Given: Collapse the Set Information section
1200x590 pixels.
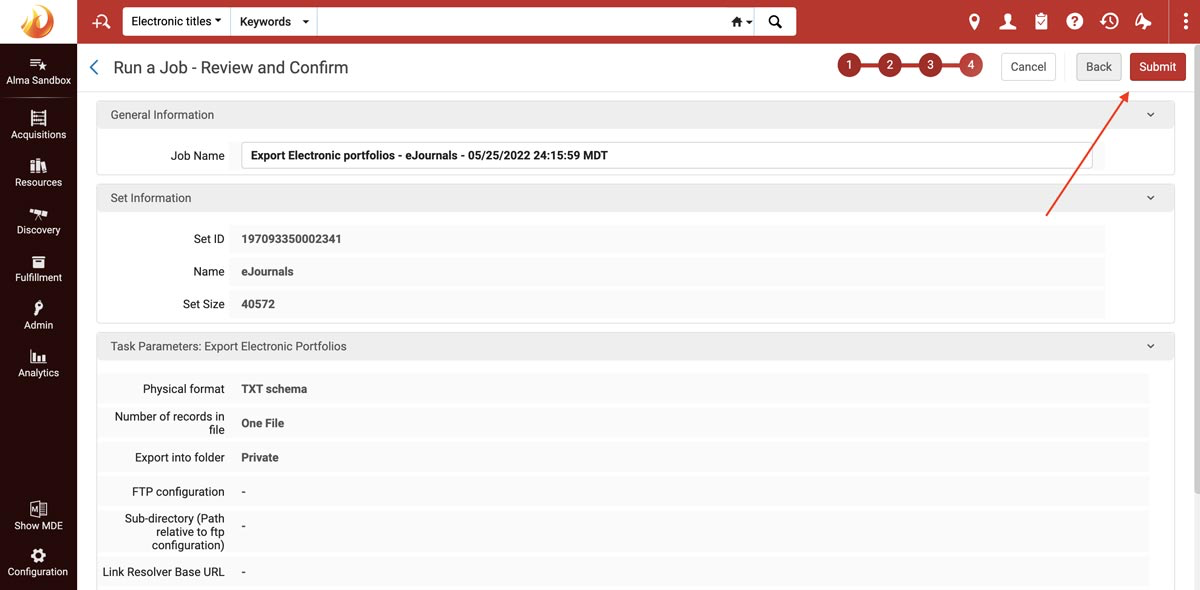Looking at the screenshot, I should tap(1151, 198).
